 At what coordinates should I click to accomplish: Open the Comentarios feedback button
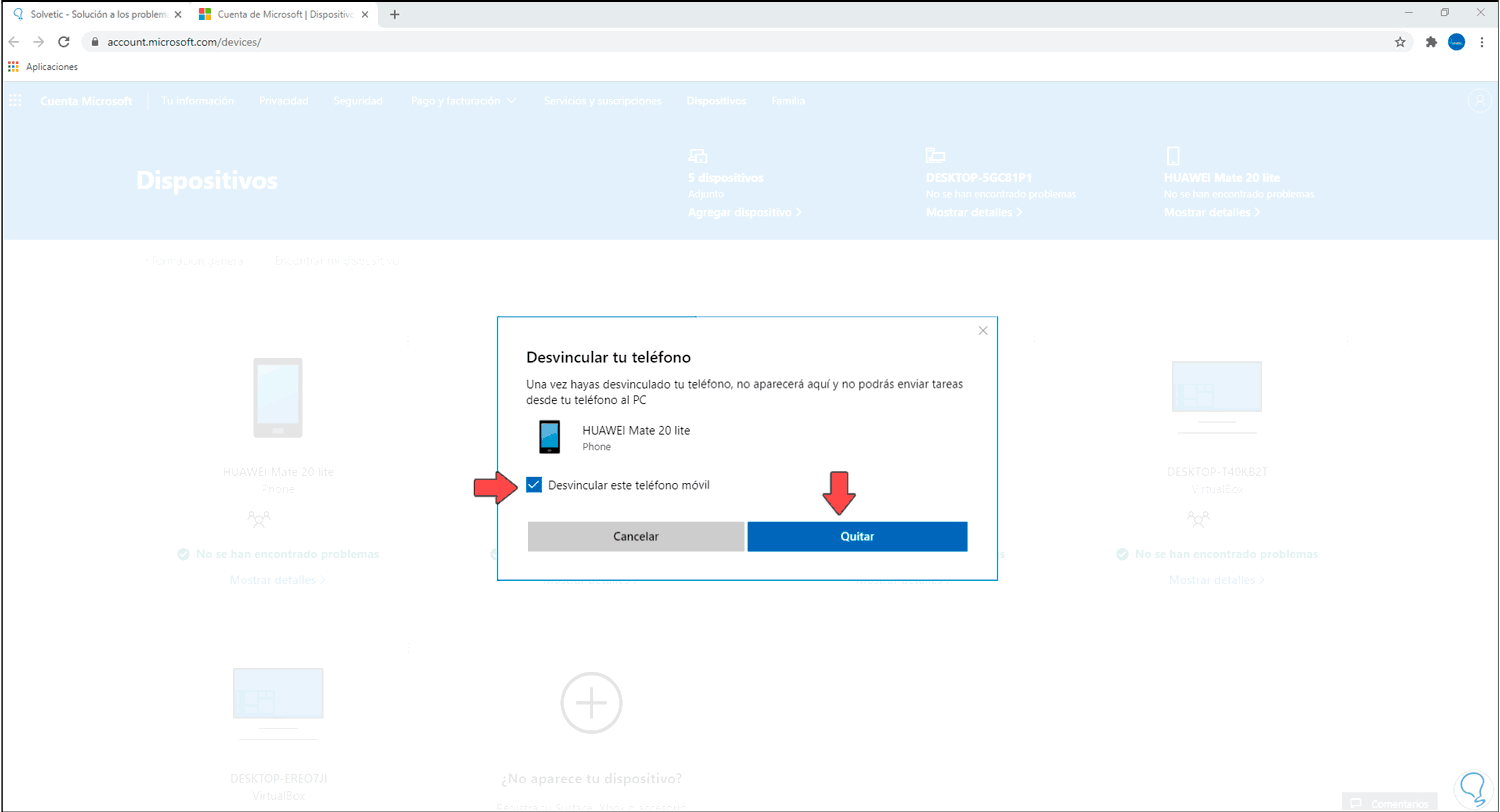click(1390, 802)
